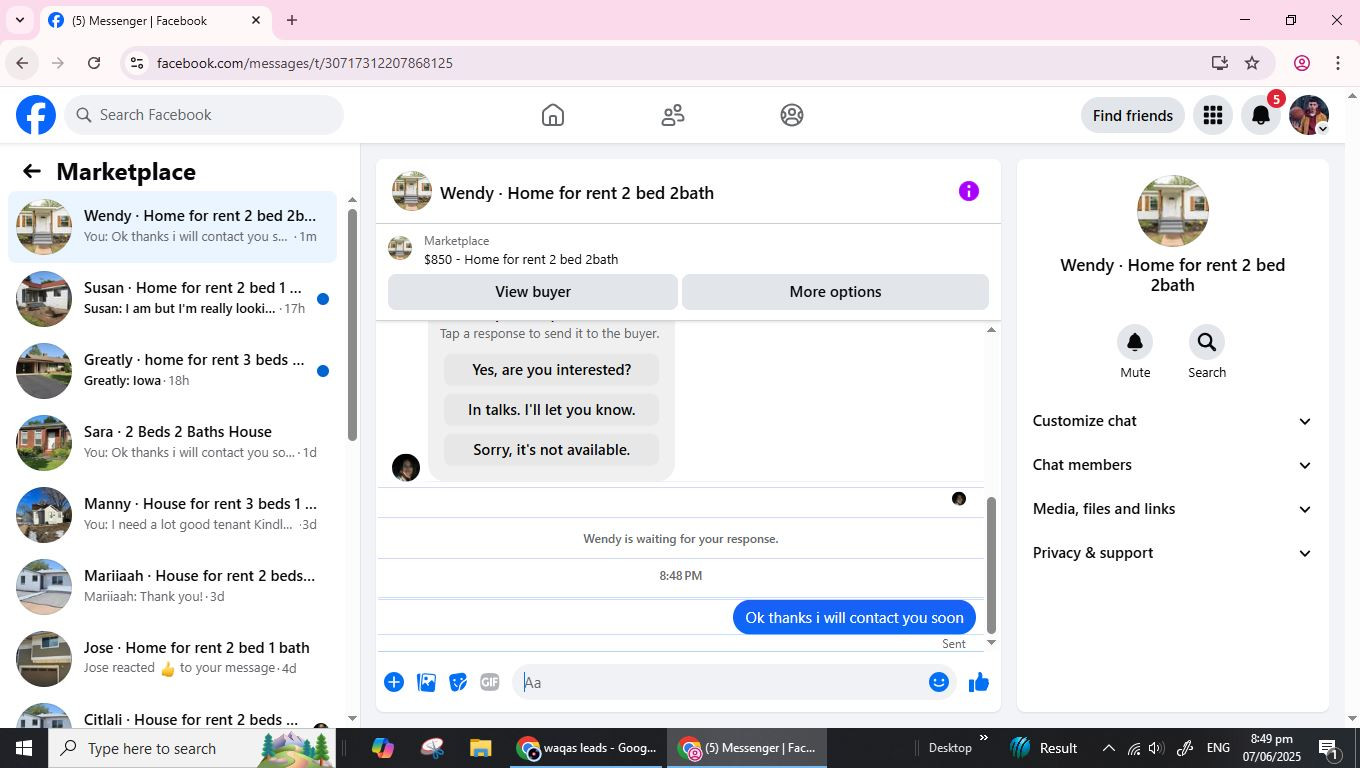Click the View buyer button
Screen dimensions: 1360x768
coord(533,292)
